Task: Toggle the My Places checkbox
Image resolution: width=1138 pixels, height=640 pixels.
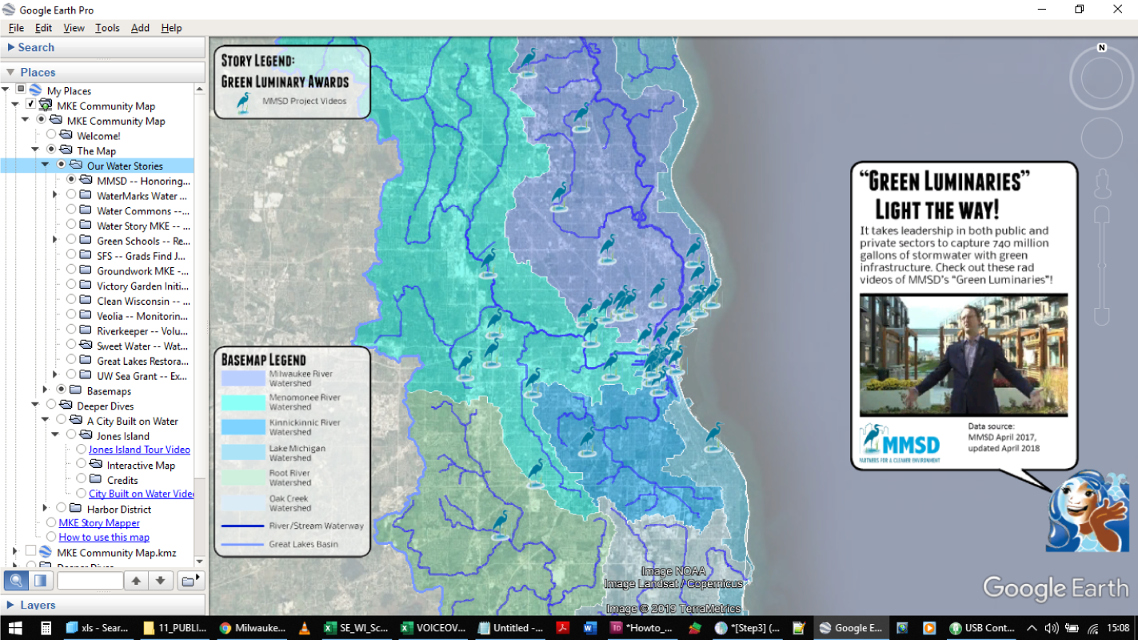Action: coord(20,90)
